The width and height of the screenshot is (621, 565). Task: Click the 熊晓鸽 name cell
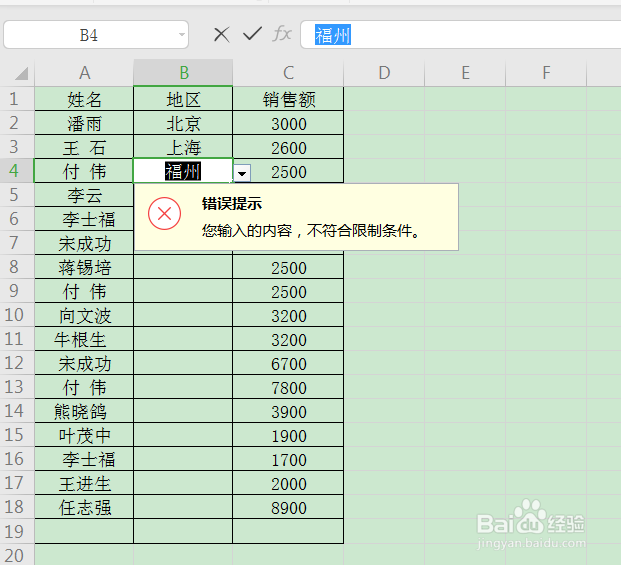click(84, 411)
